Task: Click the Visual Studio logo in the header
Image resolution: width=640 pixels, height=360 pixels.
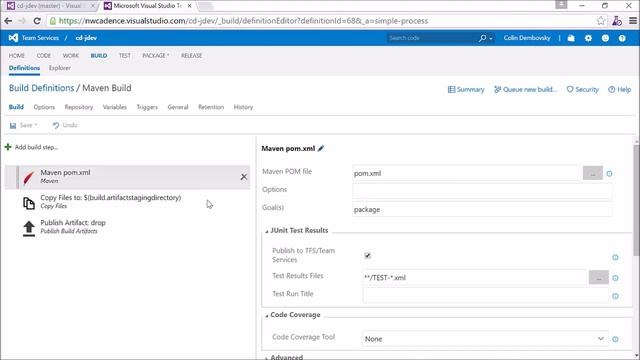Action: pos(13,38)
